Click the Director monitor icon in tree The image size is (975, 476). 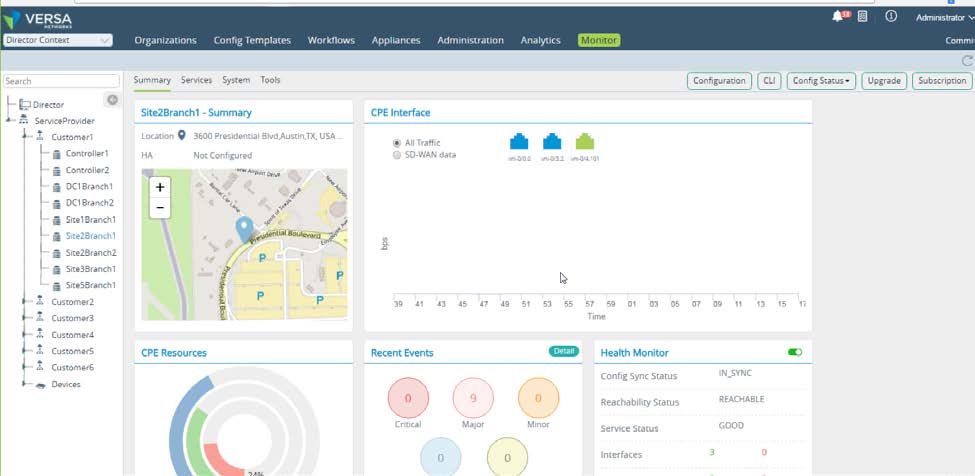coord(25,104)
